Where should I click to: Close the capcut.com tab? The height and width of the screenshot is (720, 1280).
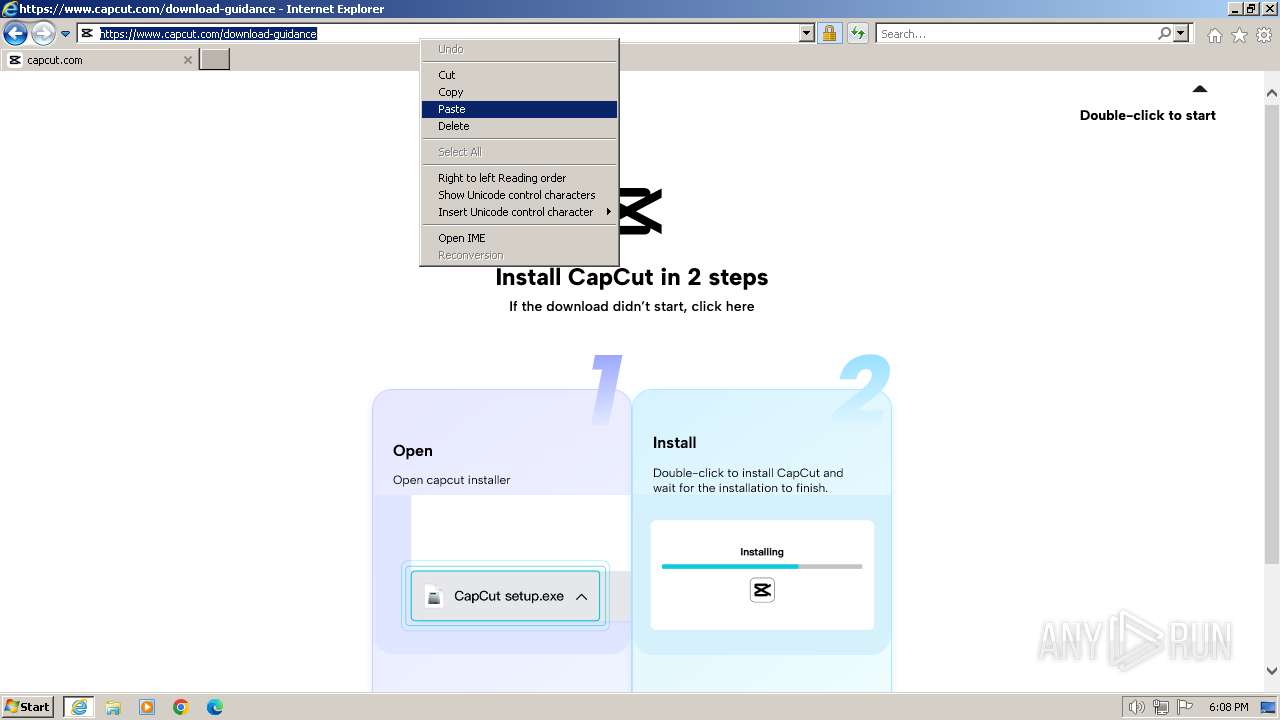[x=187, y=60]
